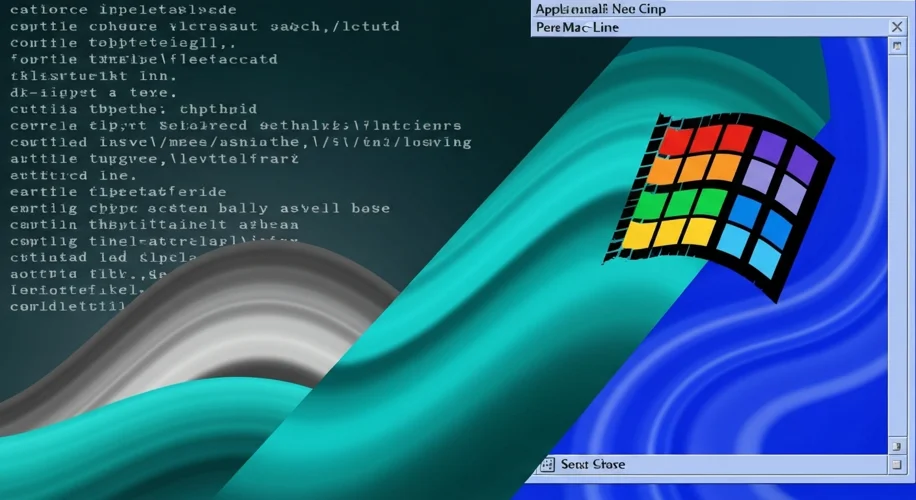
Task: Click the dotted grid icon beside Sent Stose
Action: pyautogui.click(x=547, y=465)
